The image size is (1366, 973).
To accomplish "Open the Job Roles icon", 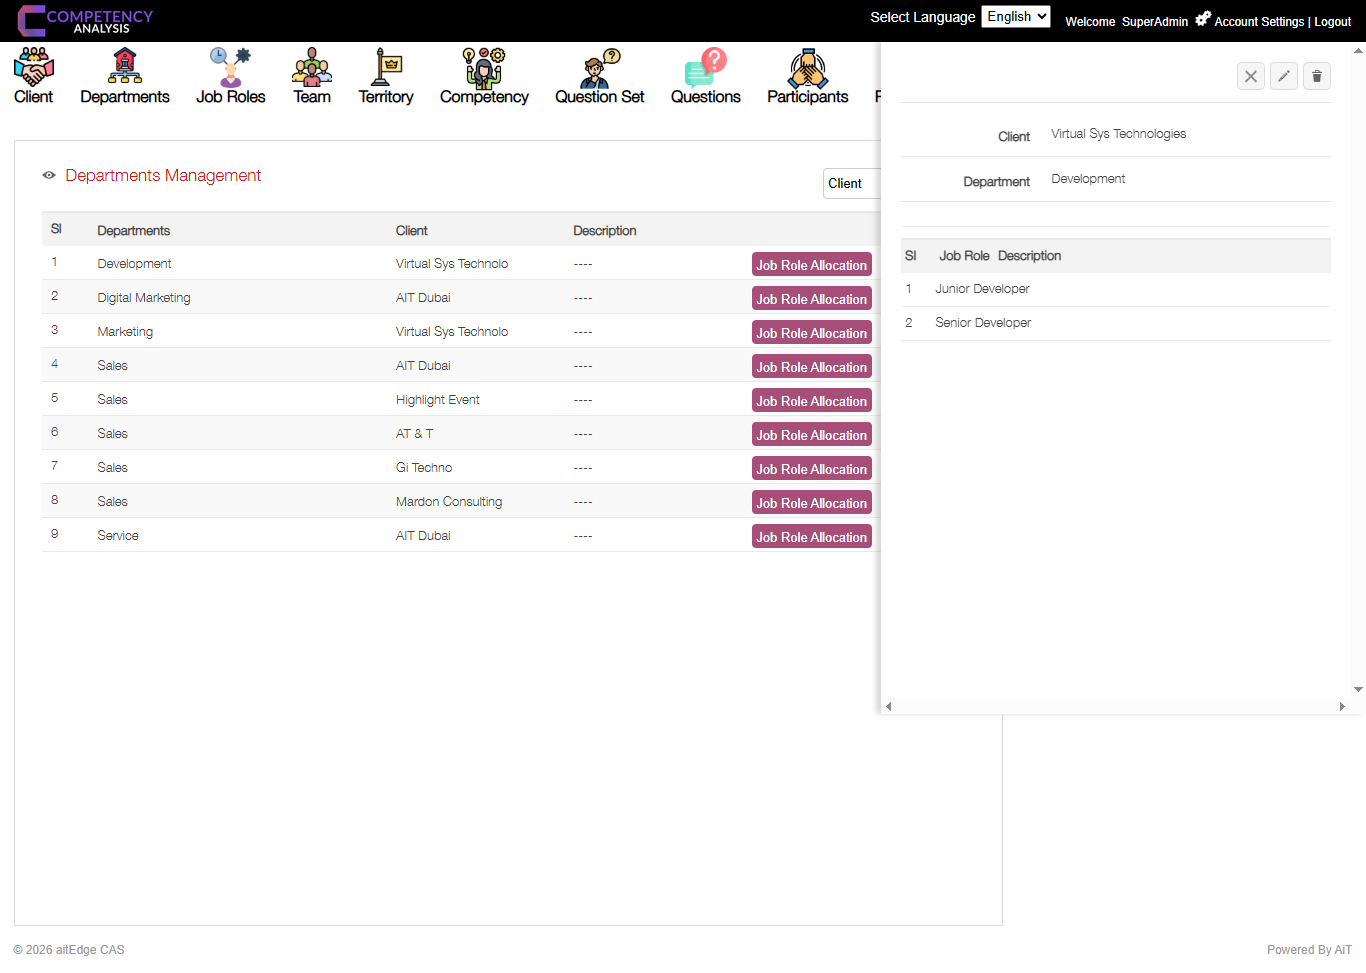I will [230, 68].
